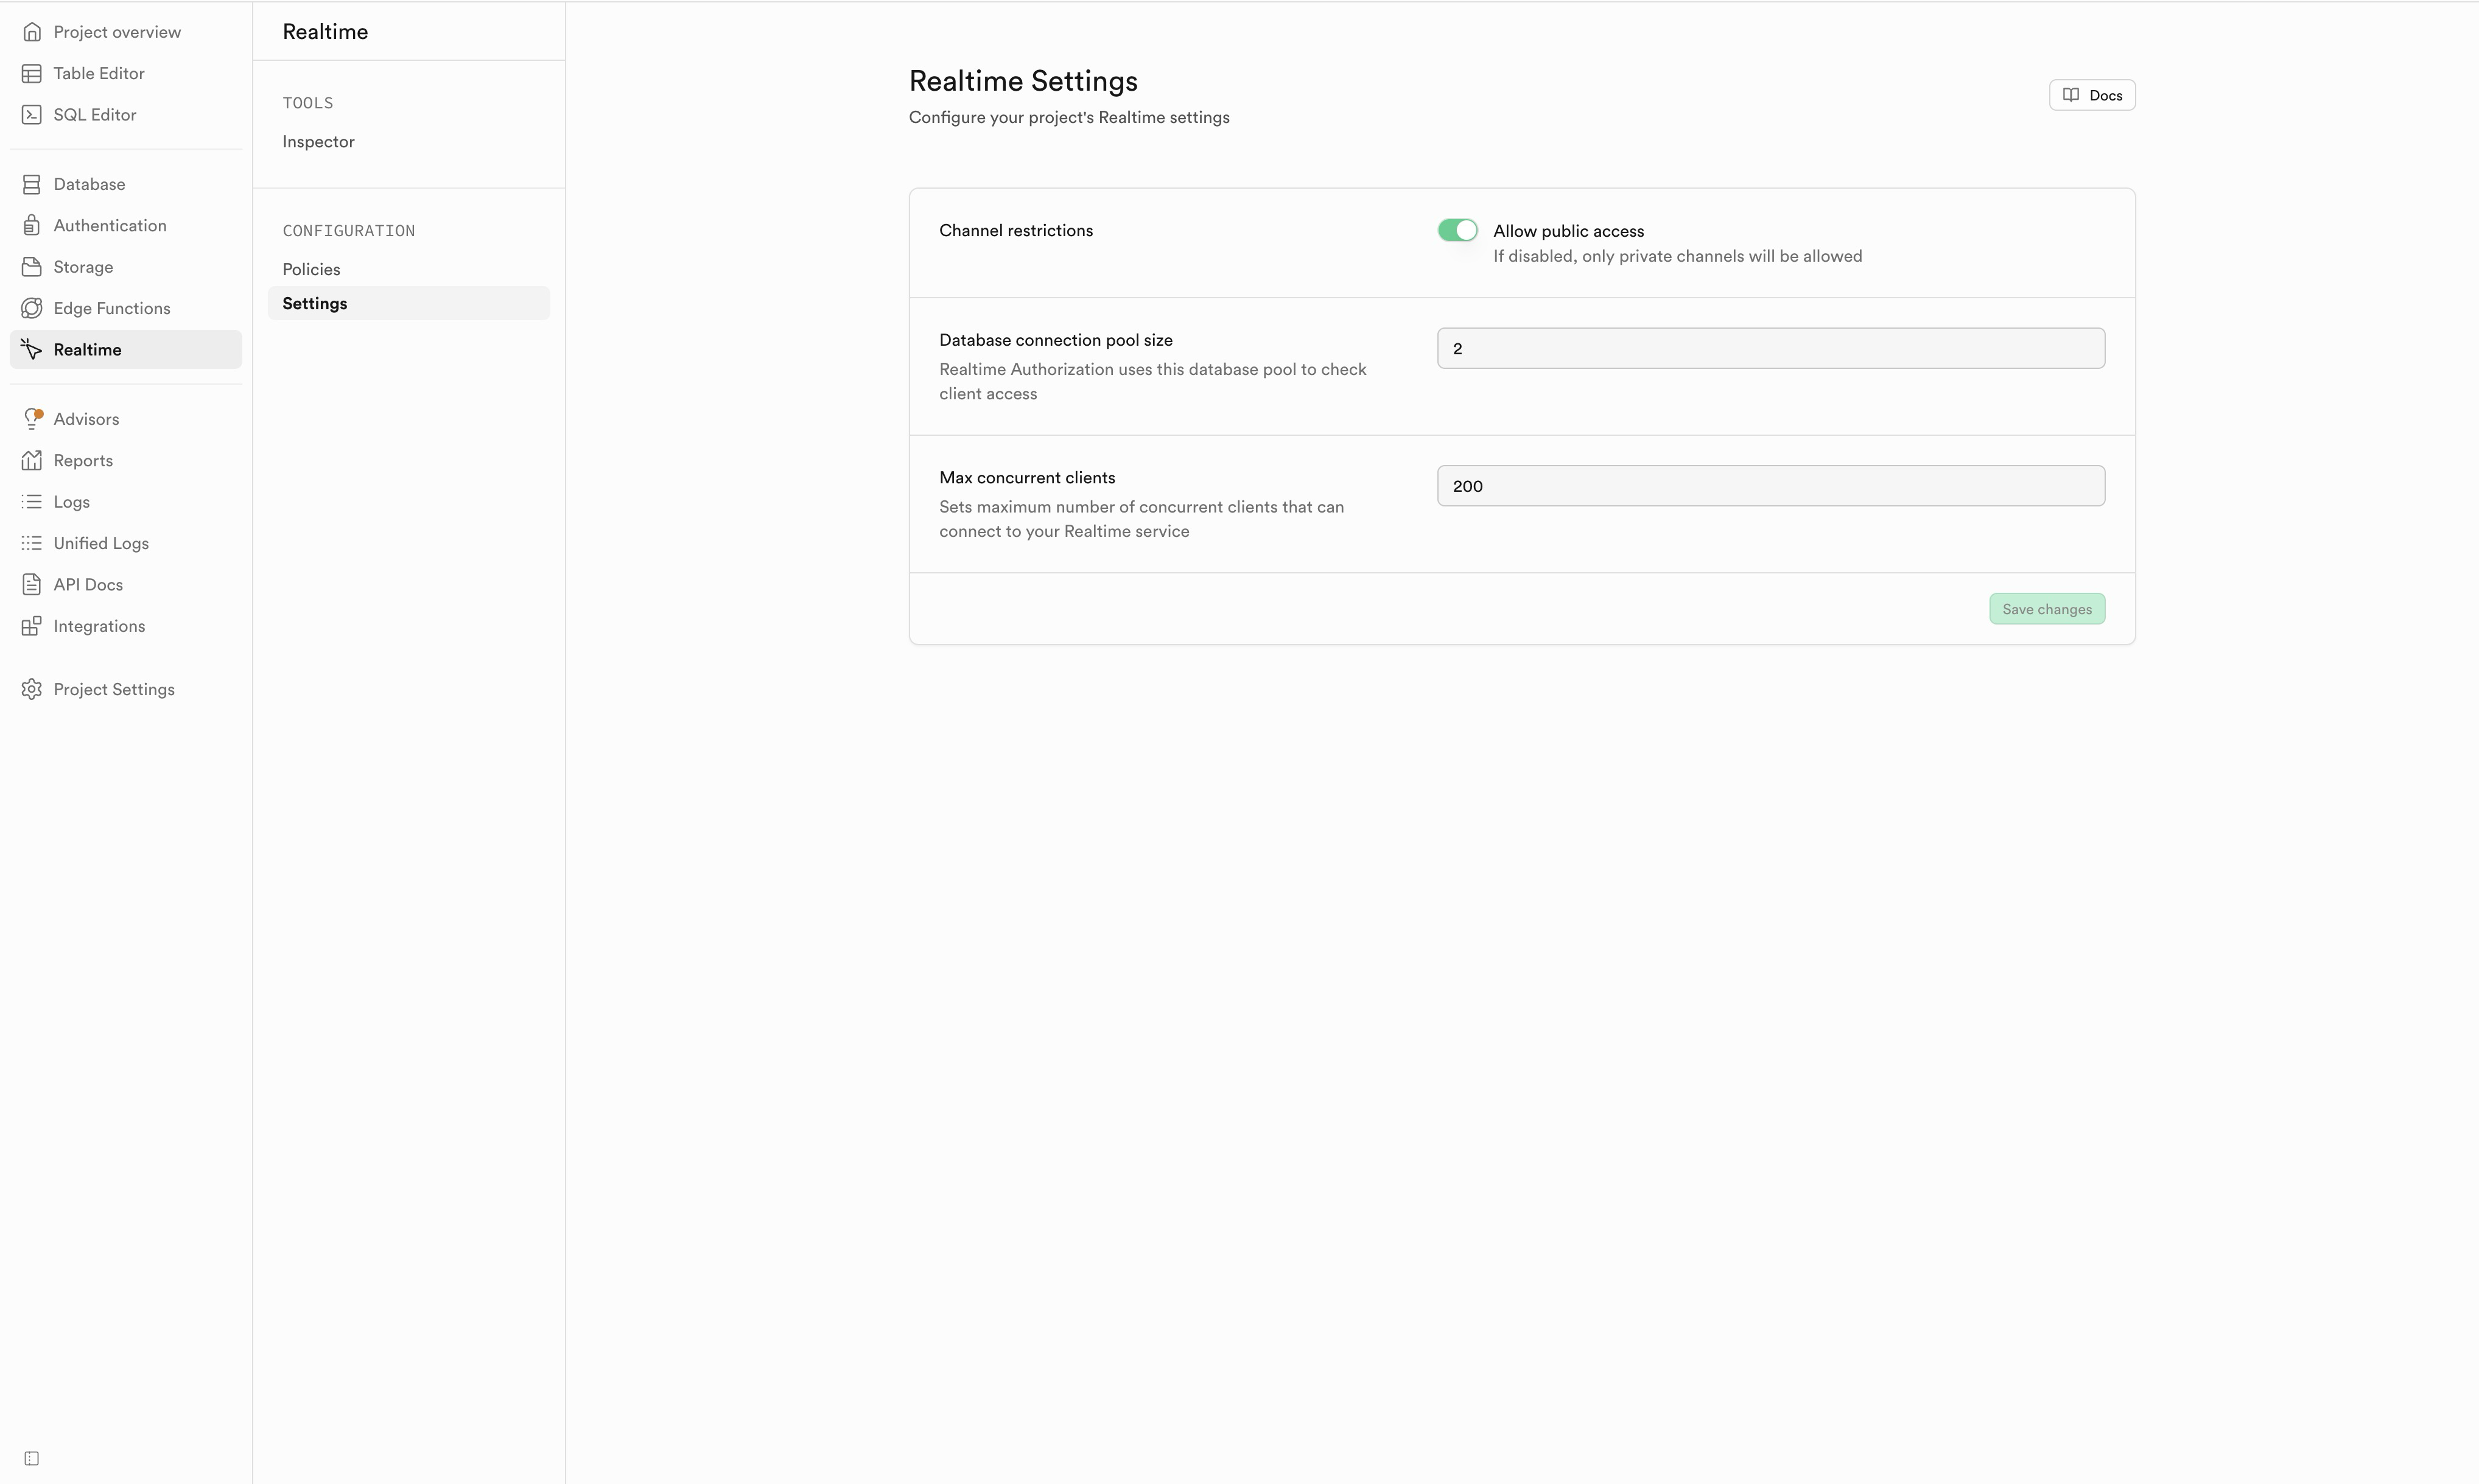Screen dimensions: 2479x1484
Task: Click the Unified Logs icon
Action: pos(32,543)
